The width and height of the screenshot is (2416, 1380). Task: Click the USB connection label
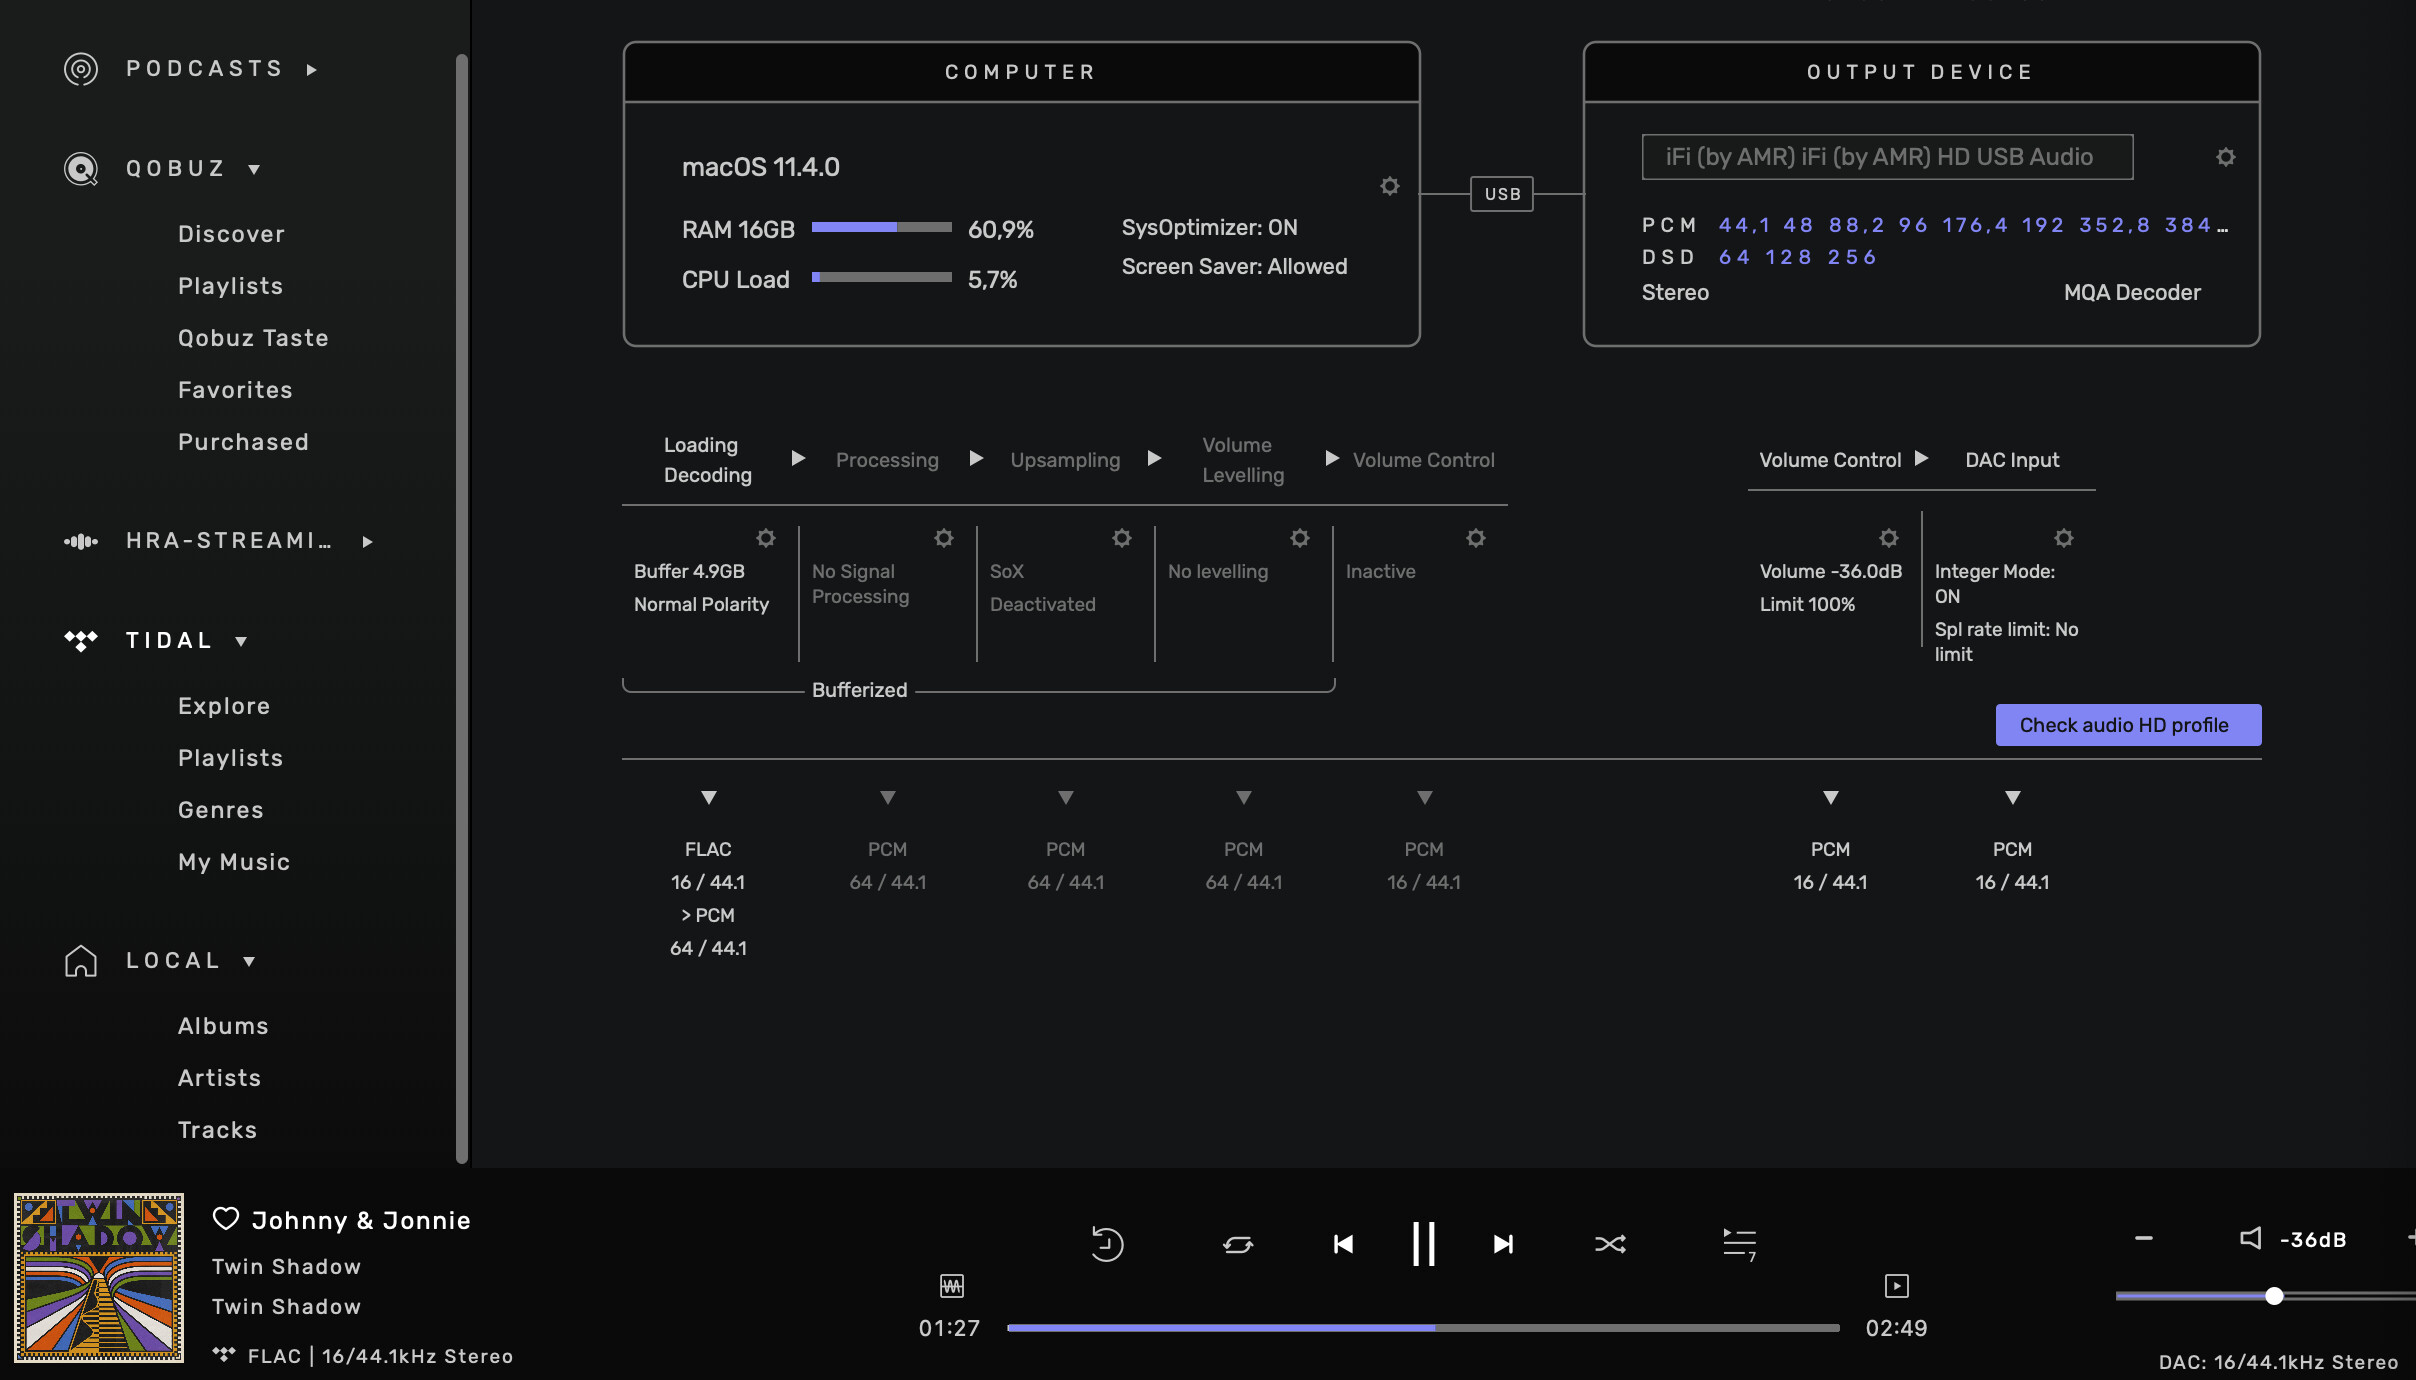click(x=1502, y=194)
